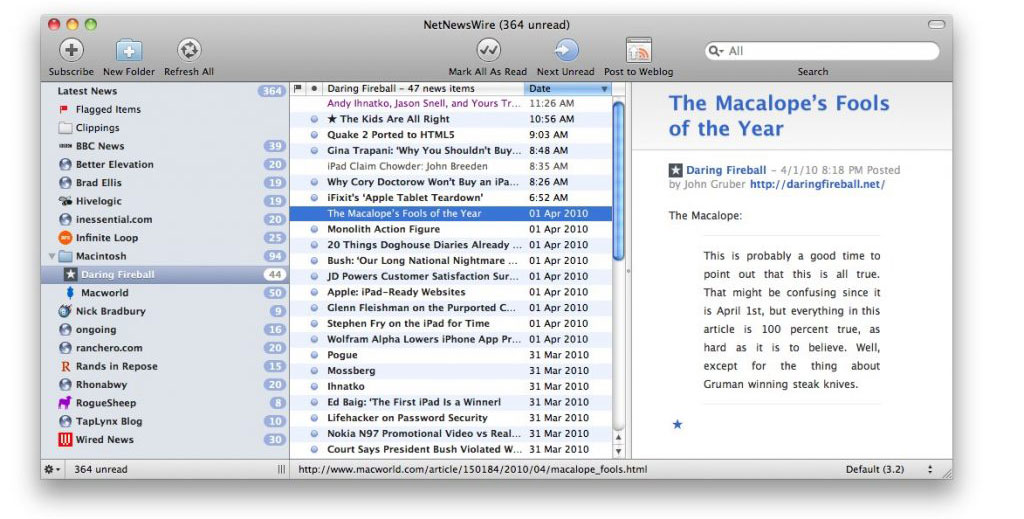
Task: Click the globe icon beside Better Elevation
Action: (x=65, y=165)
